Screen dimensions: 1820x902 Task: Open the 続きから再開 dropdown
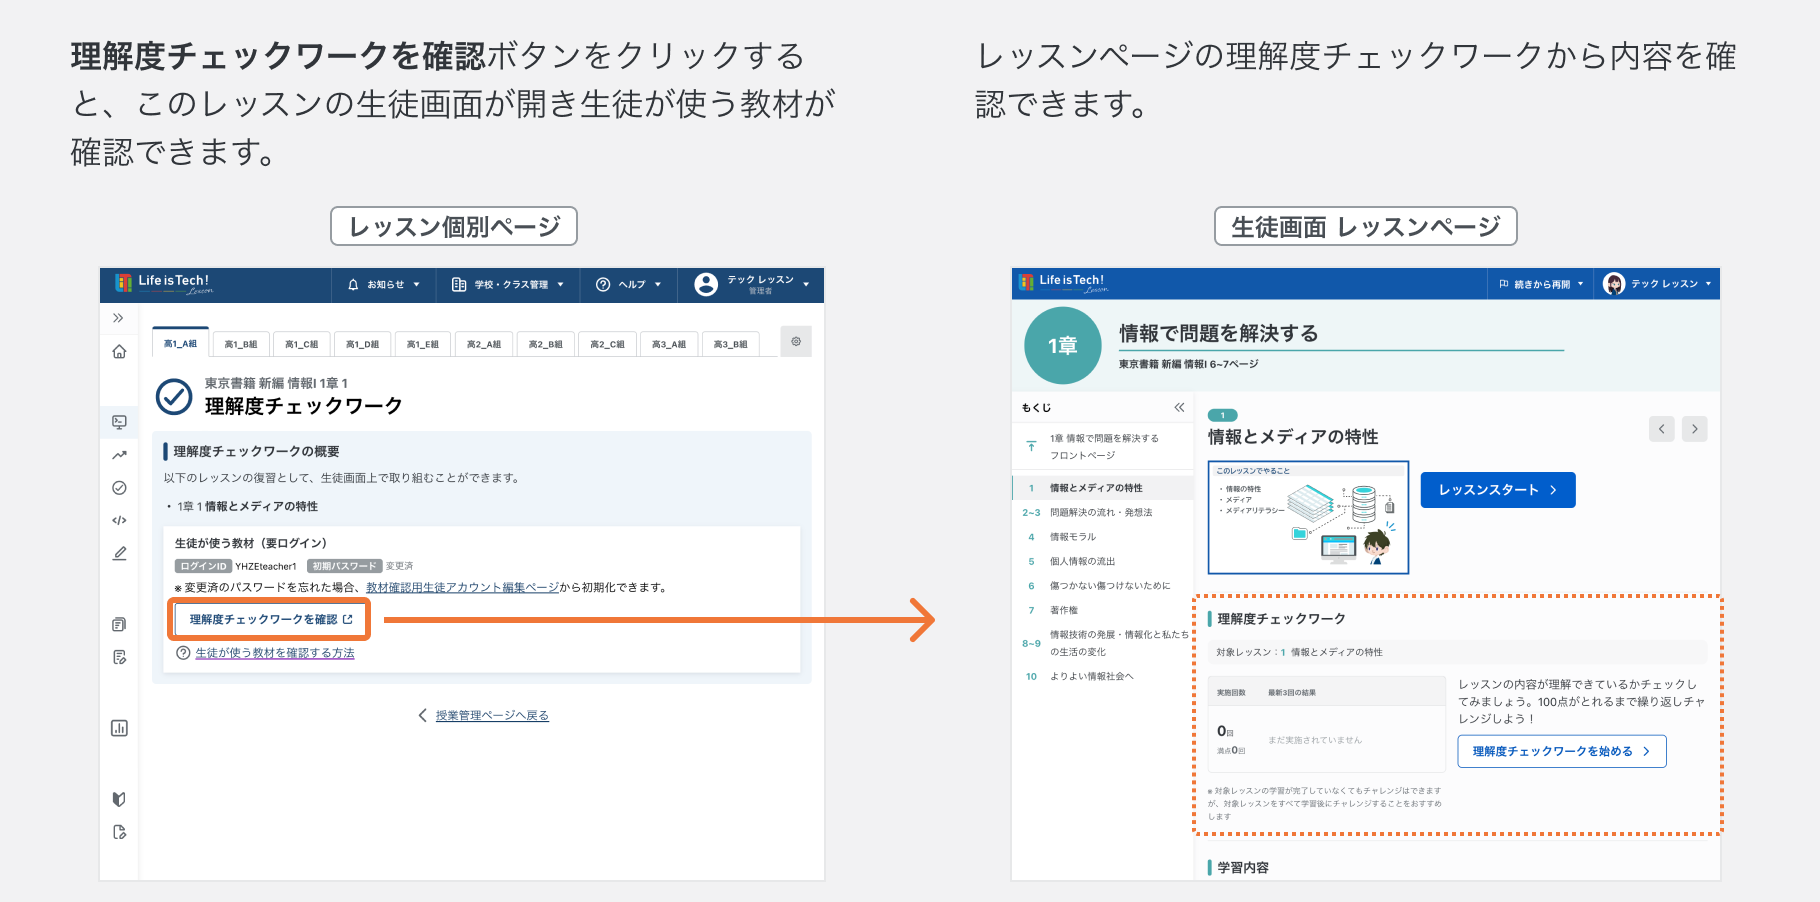click(1541, 284)
